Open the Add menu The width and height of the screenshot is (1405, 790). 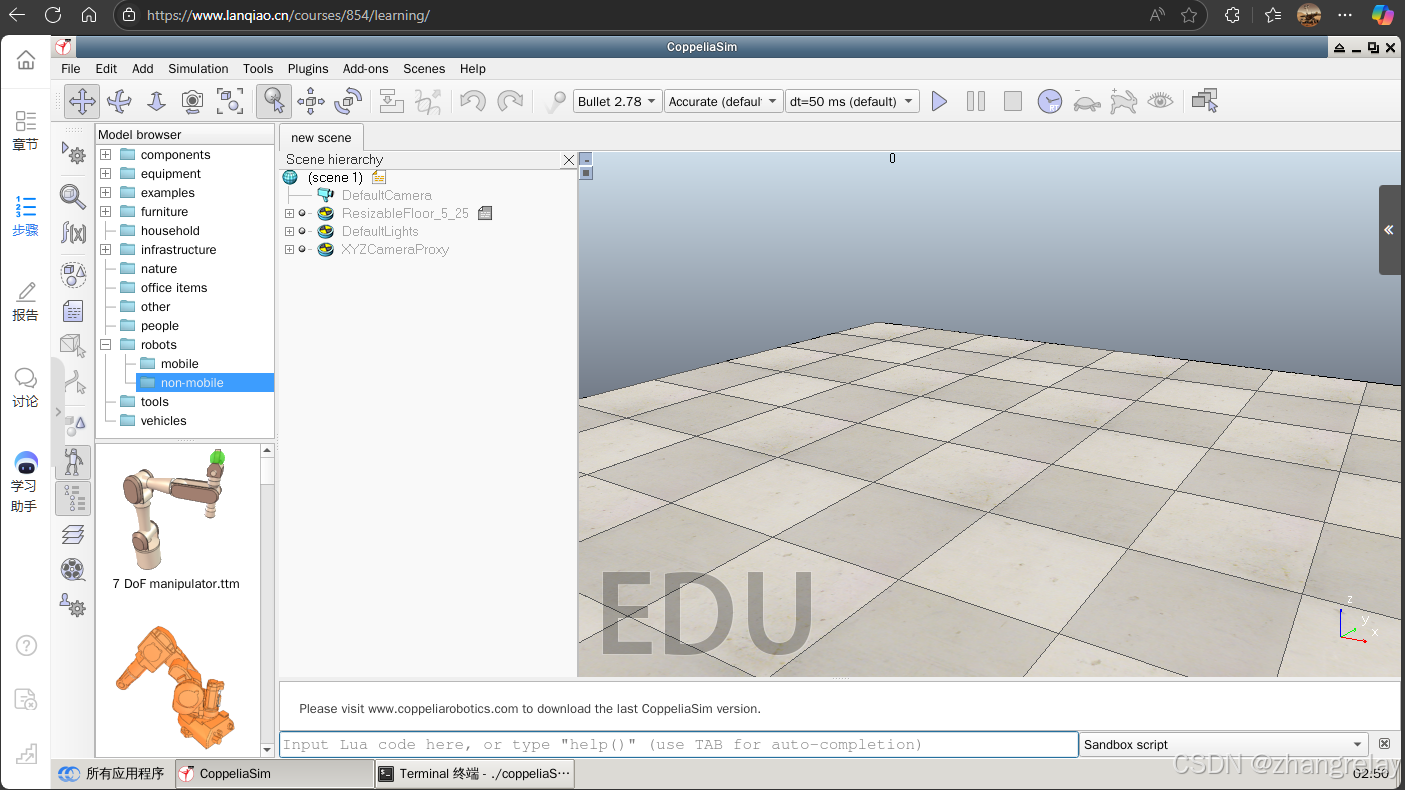click(x=143, y=69)
